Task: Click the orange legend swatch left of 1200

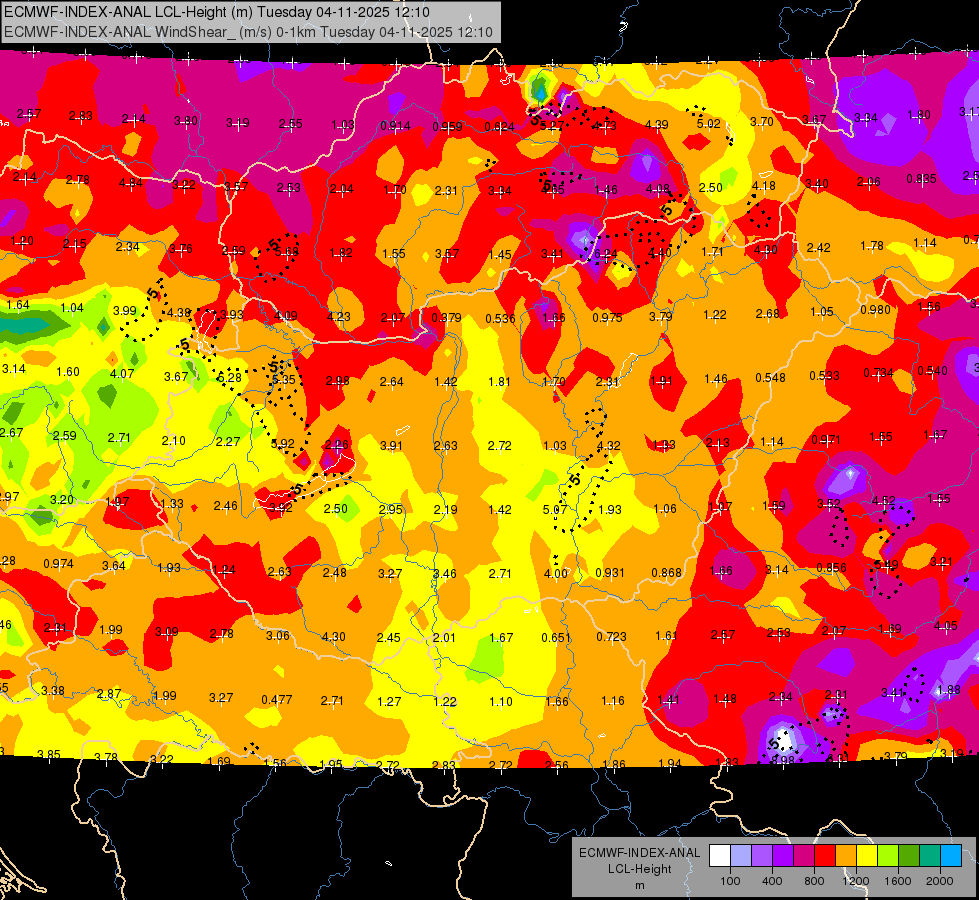Action: point(845,856)
